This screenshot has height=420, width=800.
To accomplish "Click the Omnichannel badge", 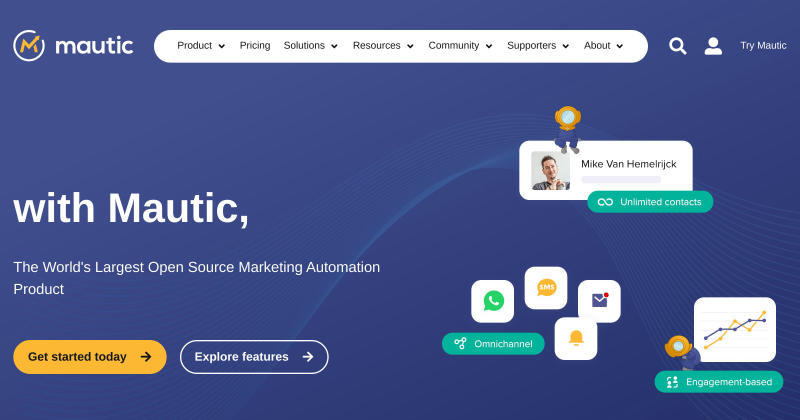I will pyautogui.click(x=493, y=343).
